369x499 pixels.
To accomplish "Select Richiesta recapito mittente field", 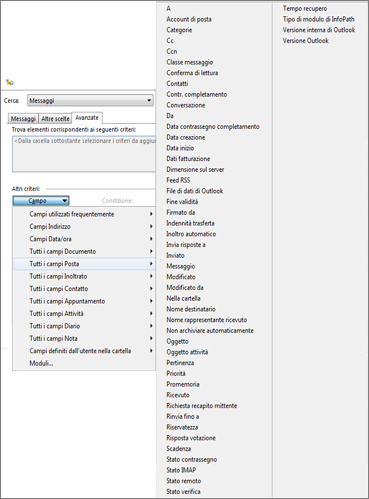I will point(202,406).
